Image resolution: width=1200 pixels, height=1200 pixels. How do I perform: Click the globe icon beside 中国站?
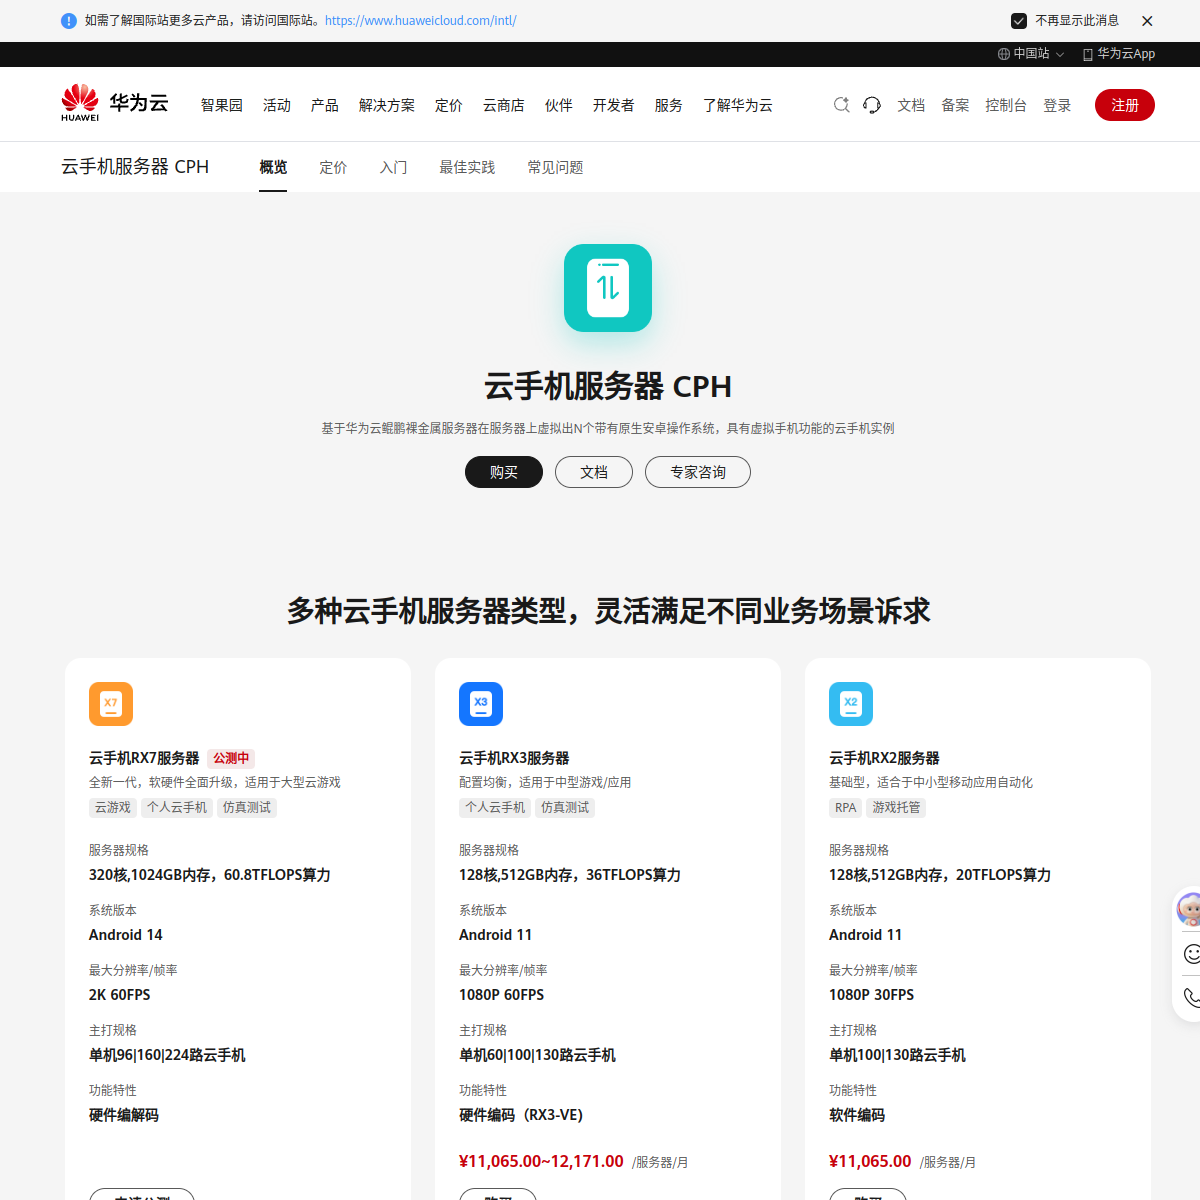click(x=1004, y=54)
